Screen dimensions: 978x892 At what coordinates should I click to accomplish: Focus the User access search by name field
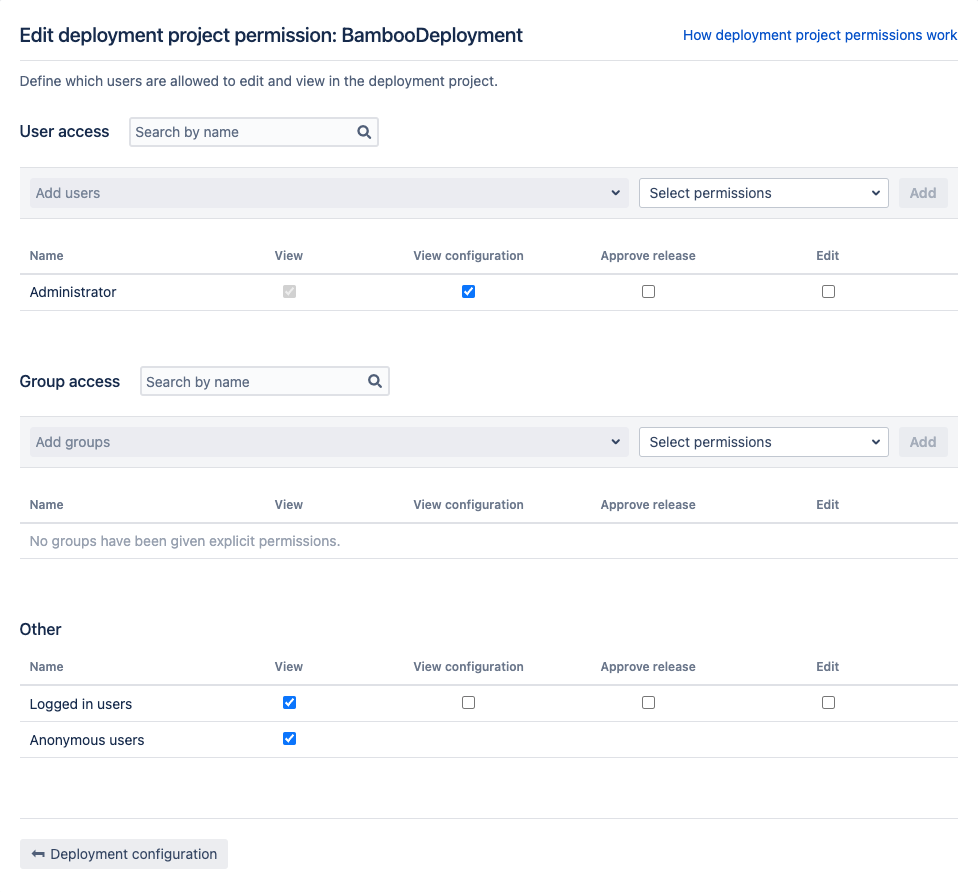254,132
